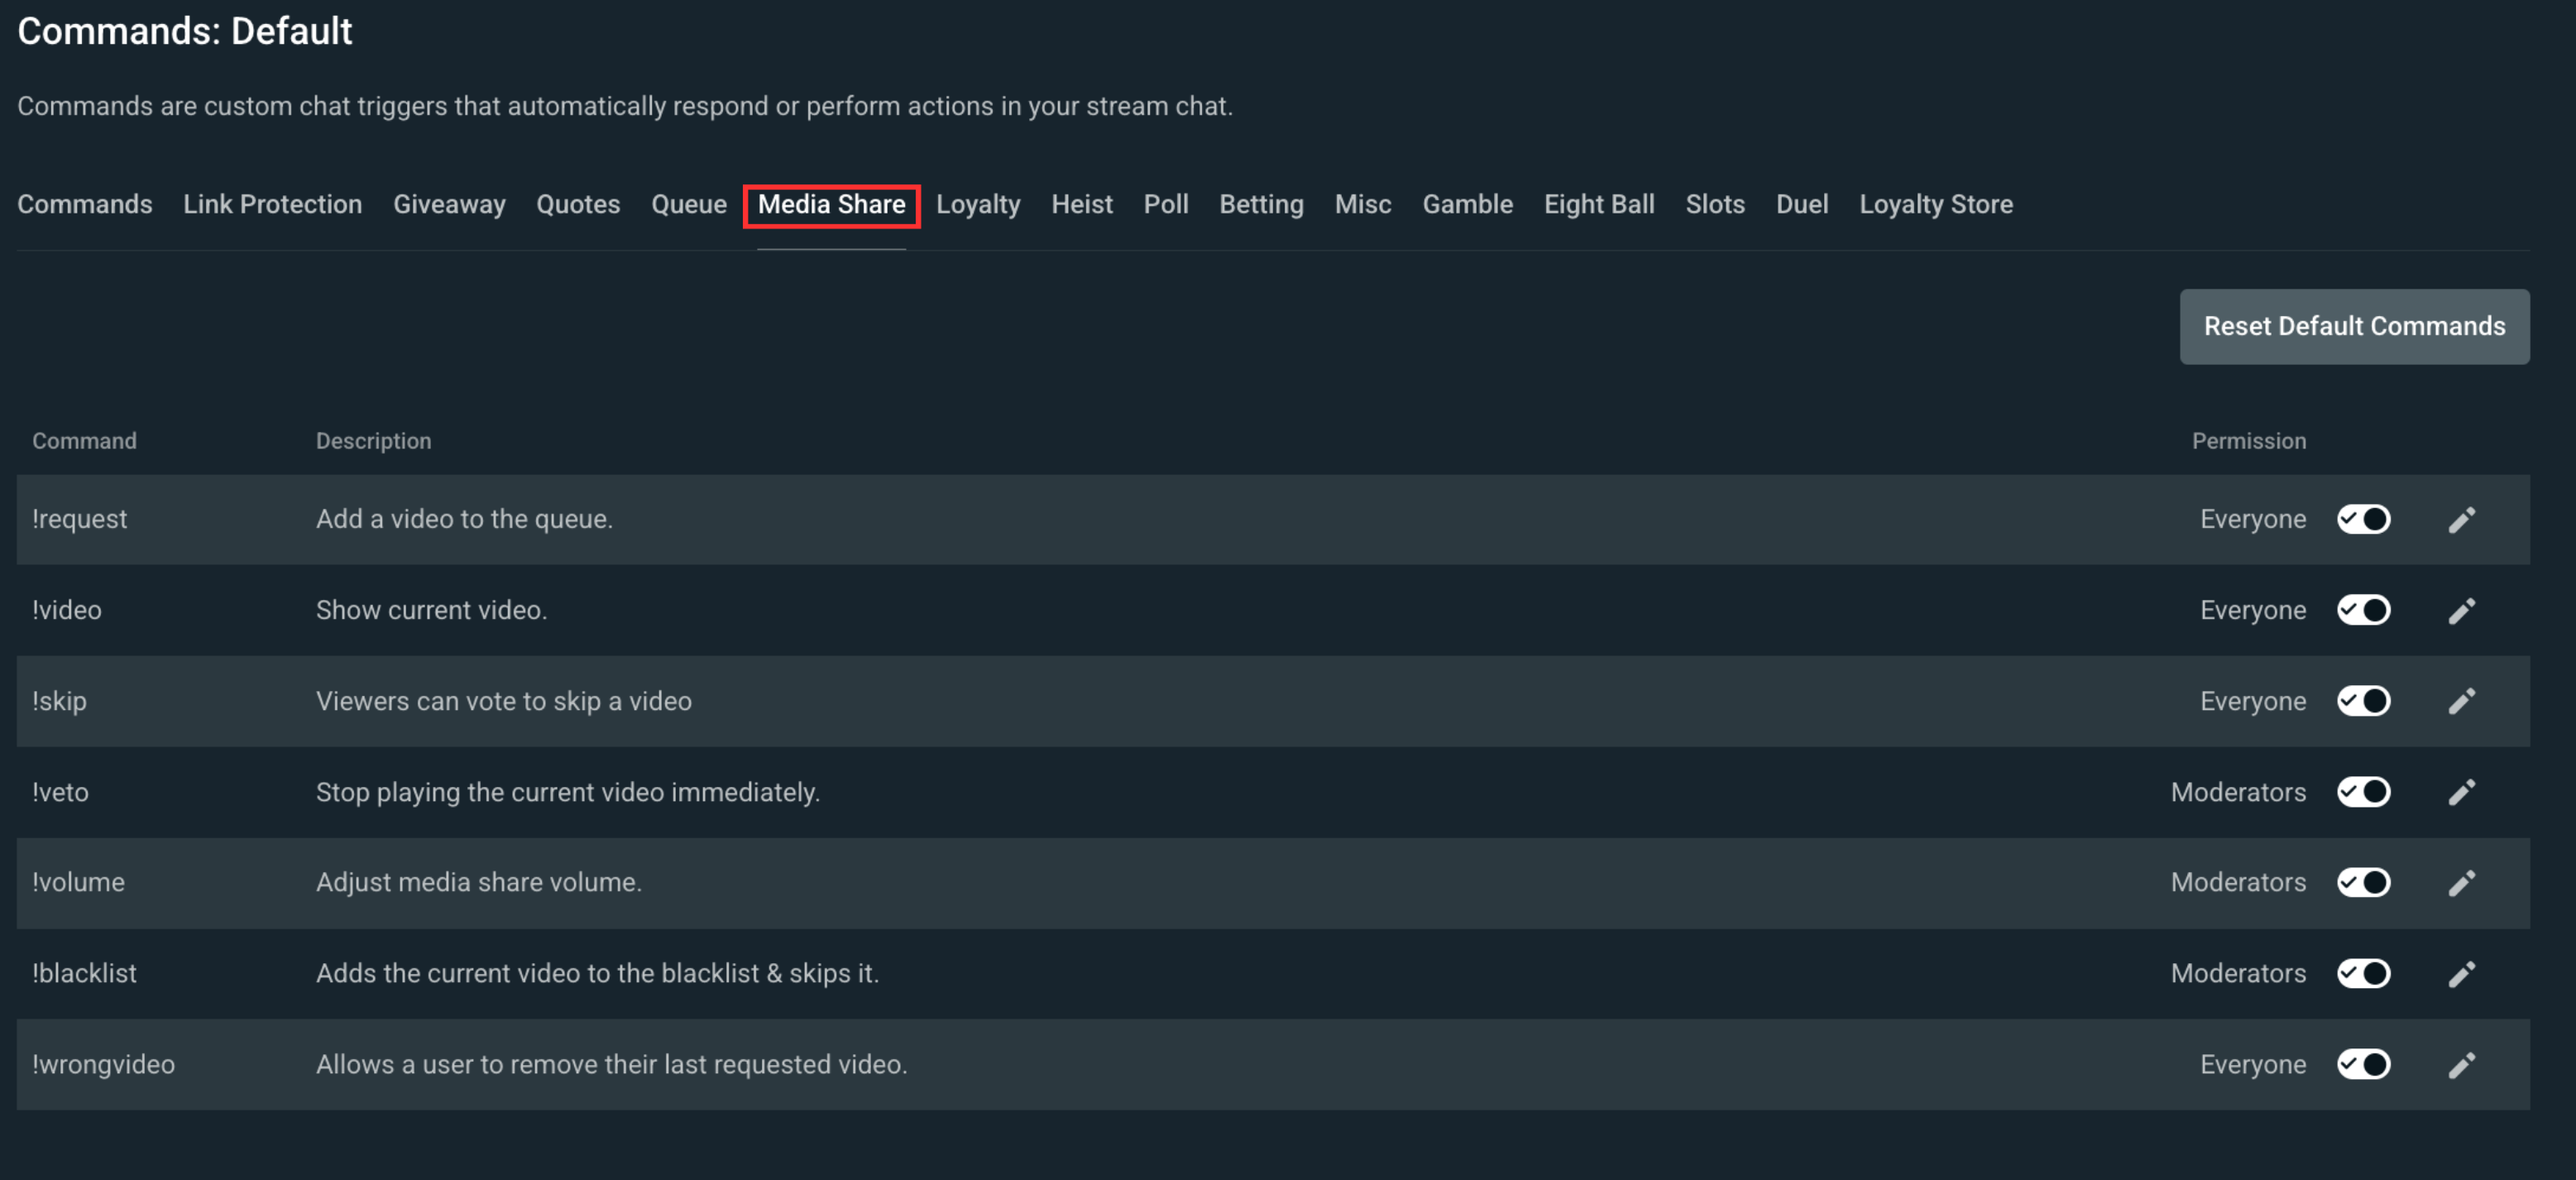
Task: Select the !request command name
Action: point(79,520)
